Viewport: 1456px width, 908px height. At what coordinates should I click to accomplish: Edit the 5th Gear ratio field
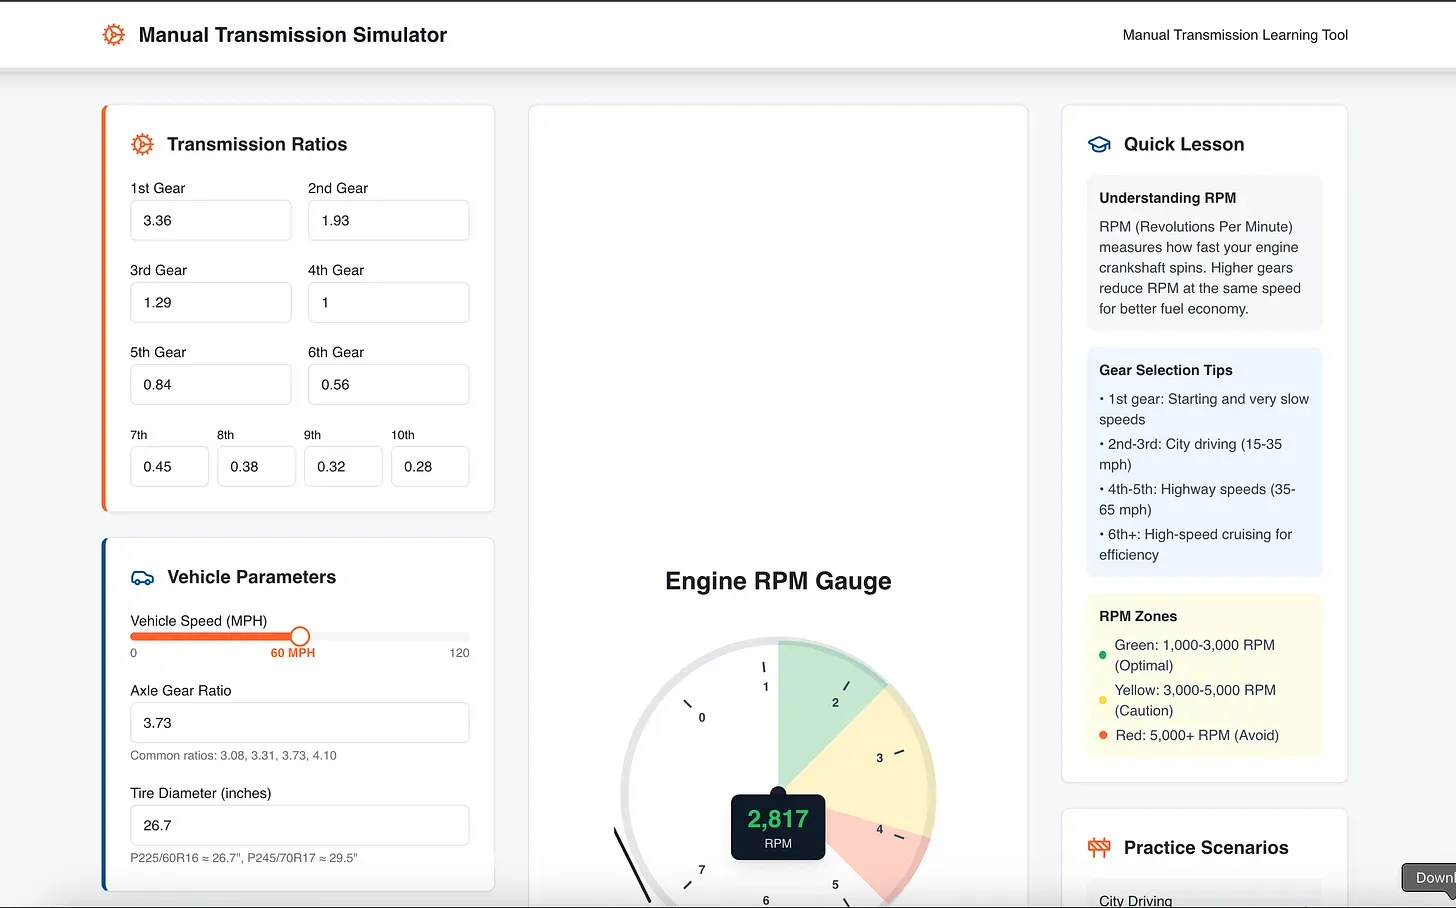pyautogui.click(x=210, y=385)
